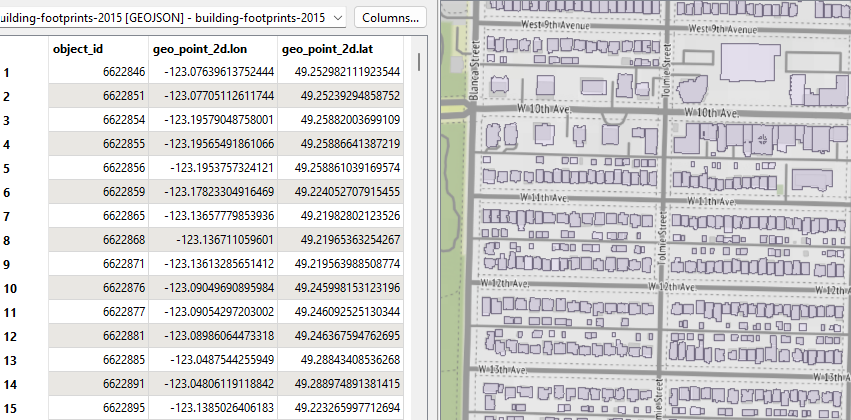
Task: Click latitude cell 49.21982802123526
Action: click(x=340, y=216)
